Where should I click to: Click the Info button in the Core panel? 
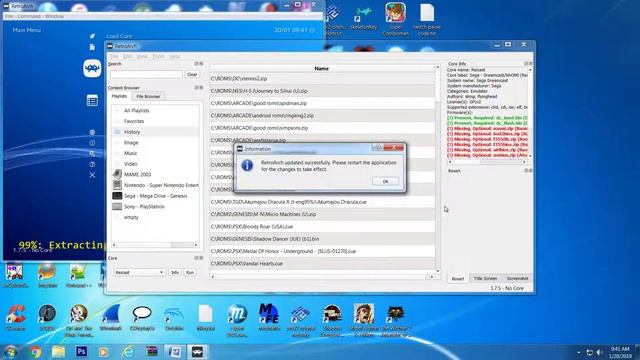coord(175,272)
